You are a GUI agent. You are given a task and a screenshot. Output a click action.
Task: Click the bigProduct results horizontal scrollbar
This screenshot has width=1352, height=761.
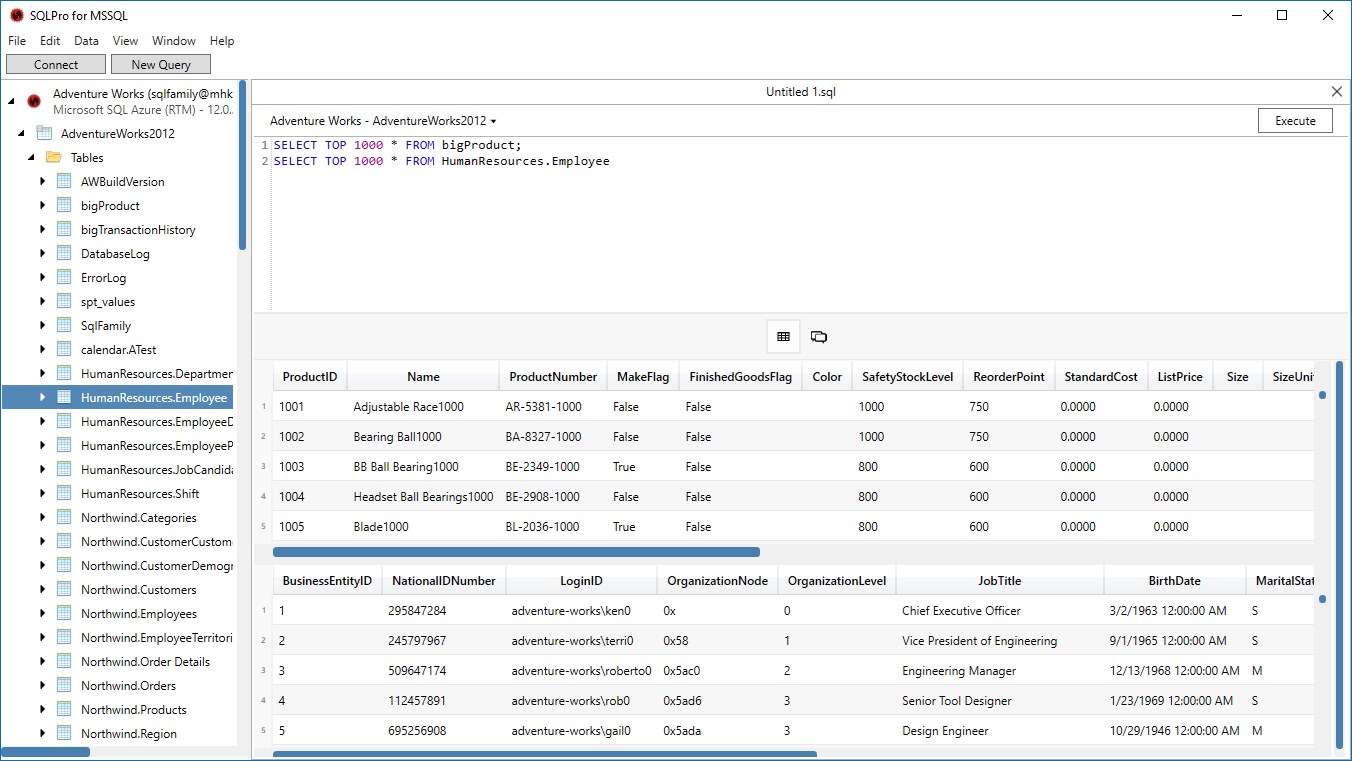coord(516,552)
